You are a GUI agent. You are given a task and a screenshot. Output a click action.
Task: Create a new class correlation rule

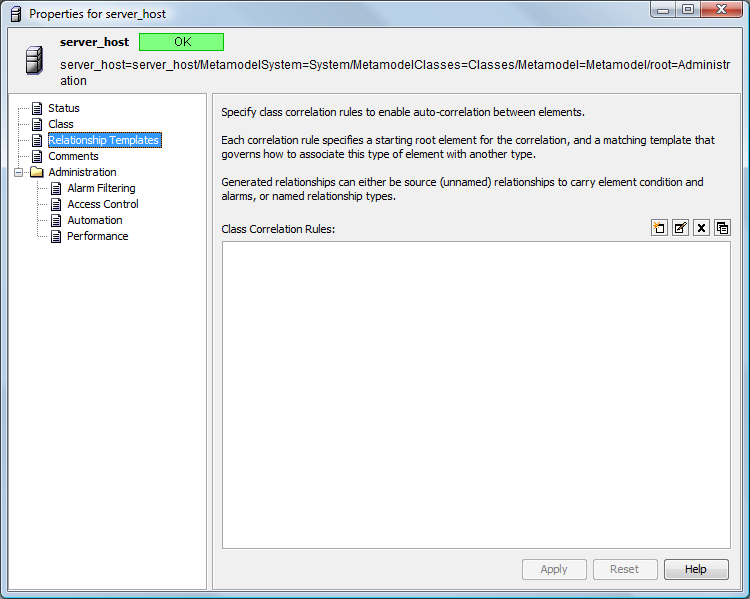pos(659,228)
